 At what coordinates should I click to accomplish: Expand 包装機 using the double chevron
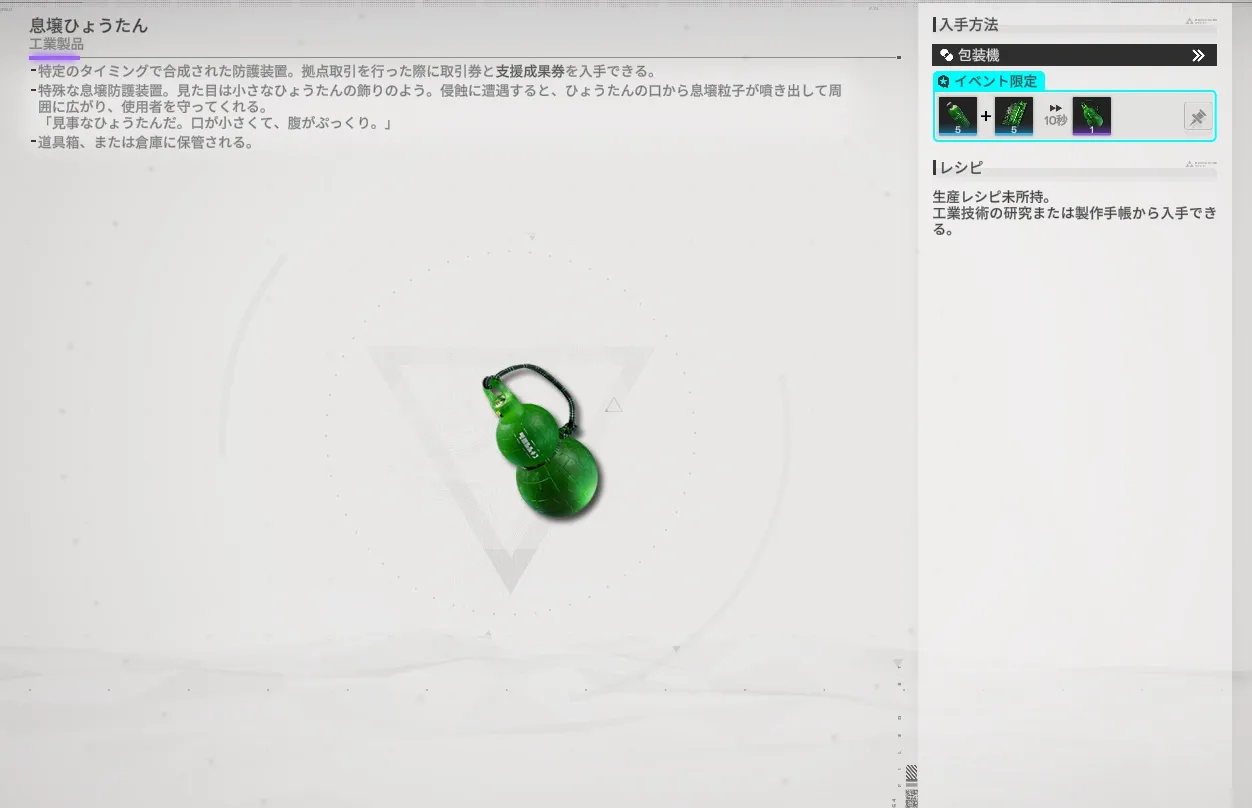pos(1198,56)
